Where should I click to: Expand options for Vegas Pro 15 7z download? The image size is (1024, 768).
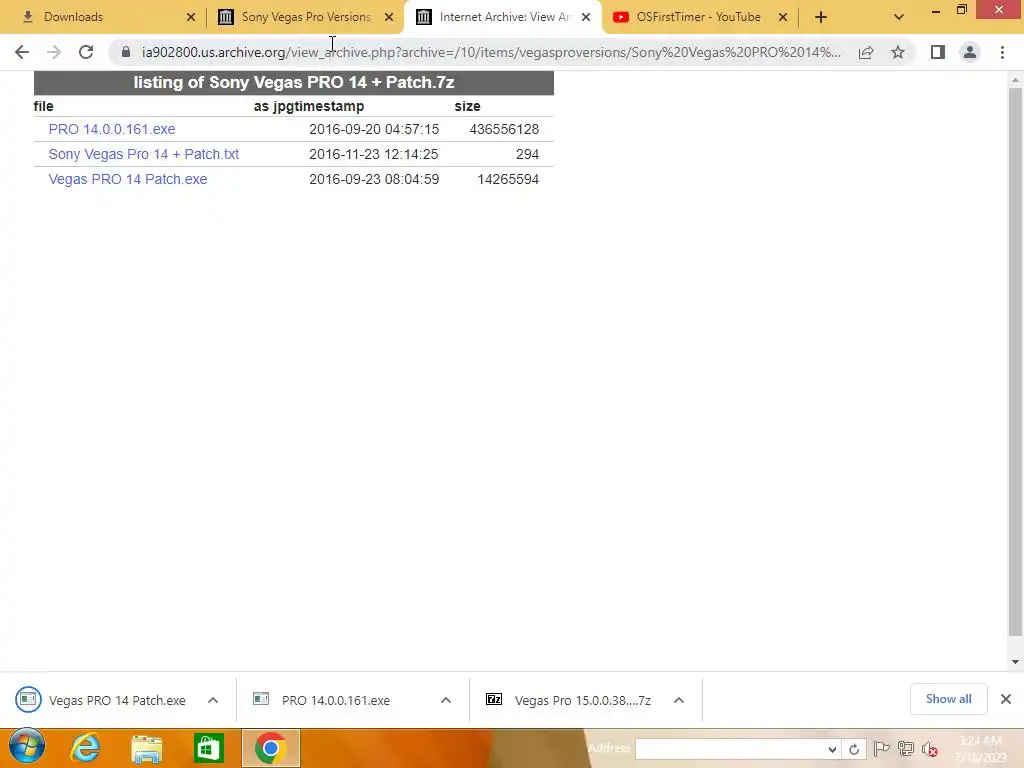679,700
